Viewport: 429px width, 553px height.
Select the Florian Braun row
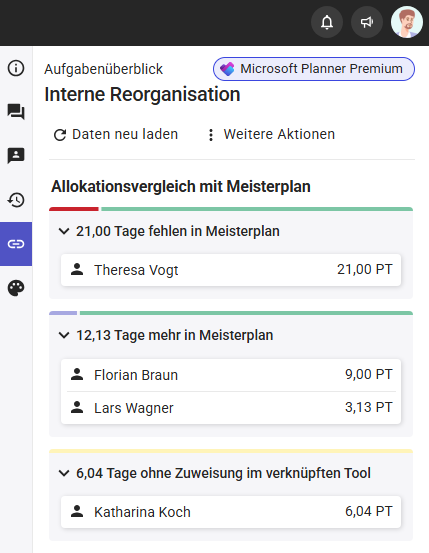coord(231,375)
